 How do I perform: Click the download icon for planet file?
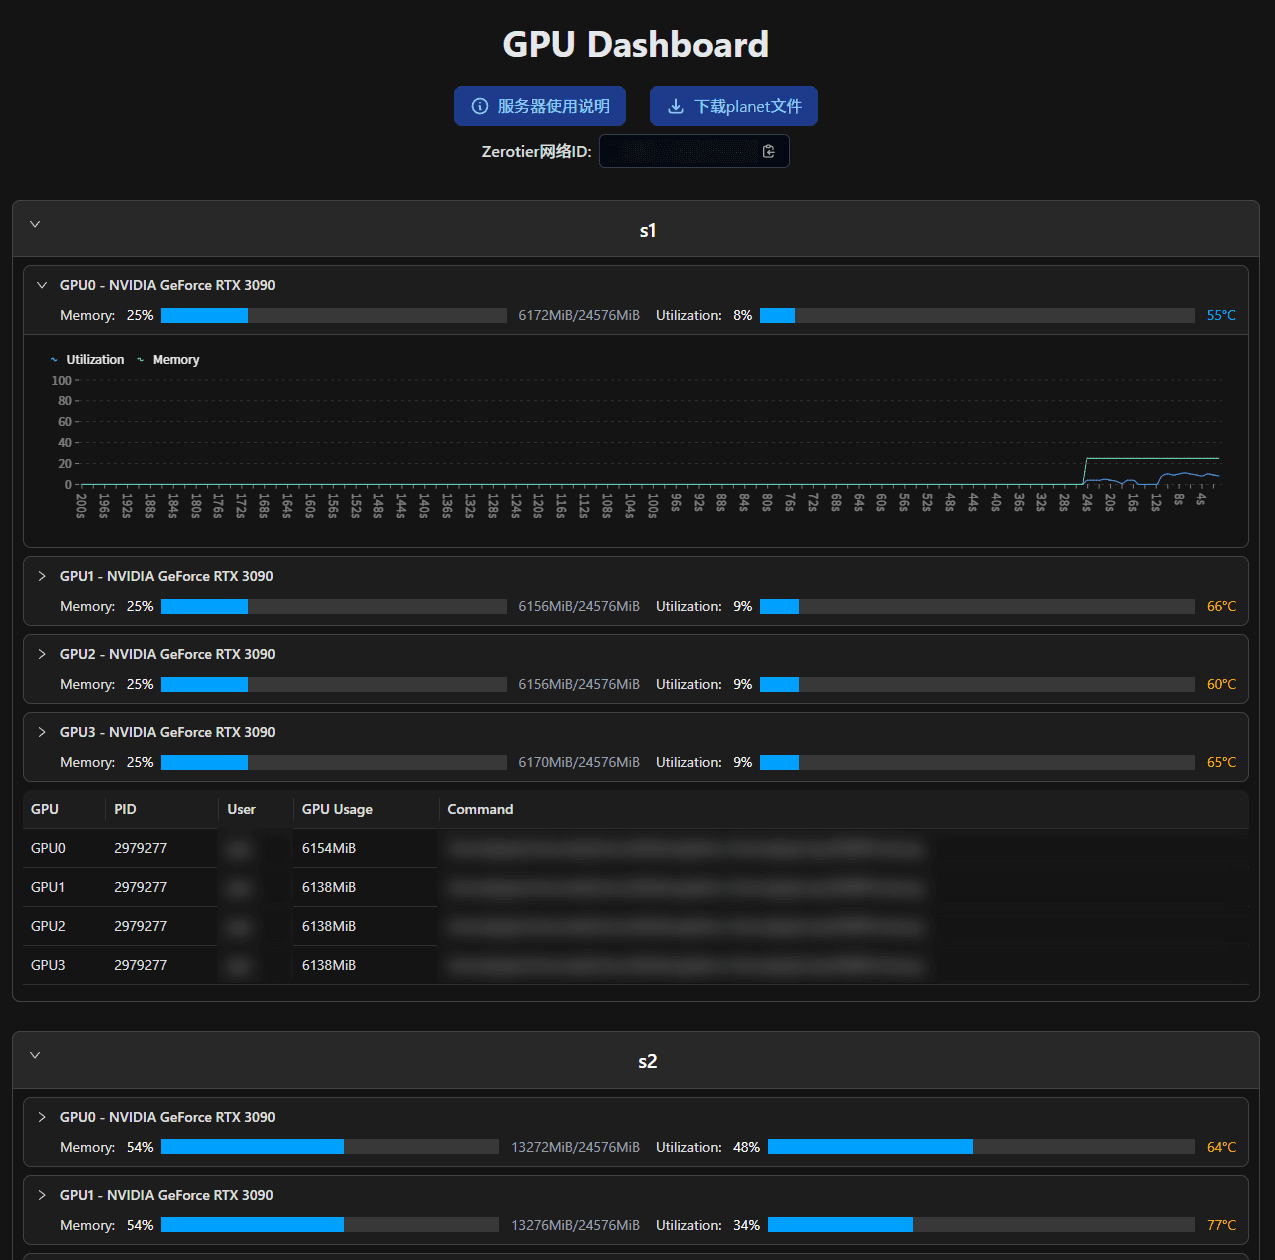(x=676, y=106)
